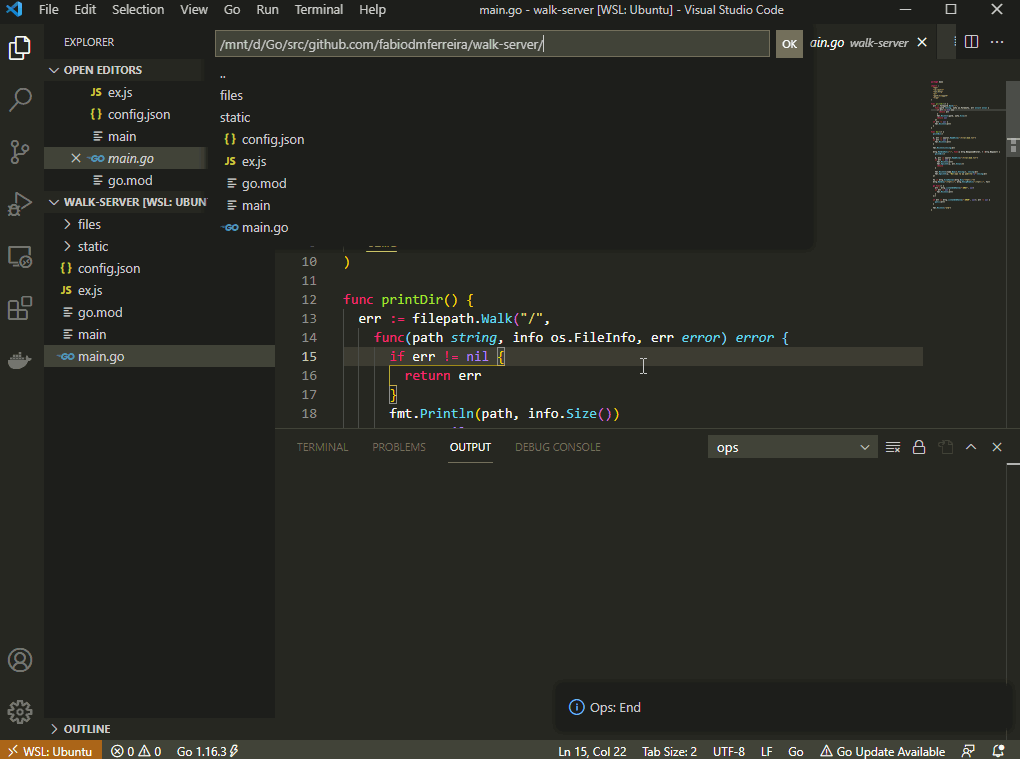The image size is (1020, 759).
Task: Click the Ln 15, Col 22 cursor position
Action: [592, 751]
